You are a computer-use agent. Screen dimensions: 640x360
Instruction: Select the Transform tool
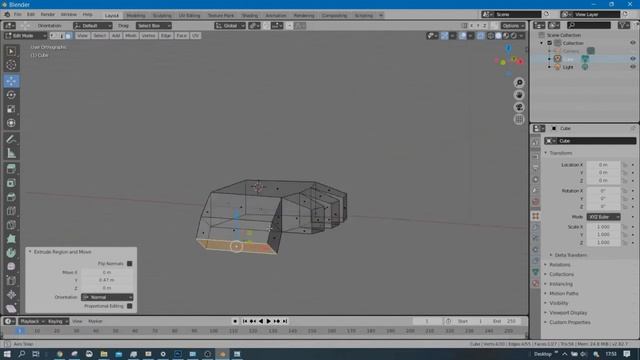11,123
